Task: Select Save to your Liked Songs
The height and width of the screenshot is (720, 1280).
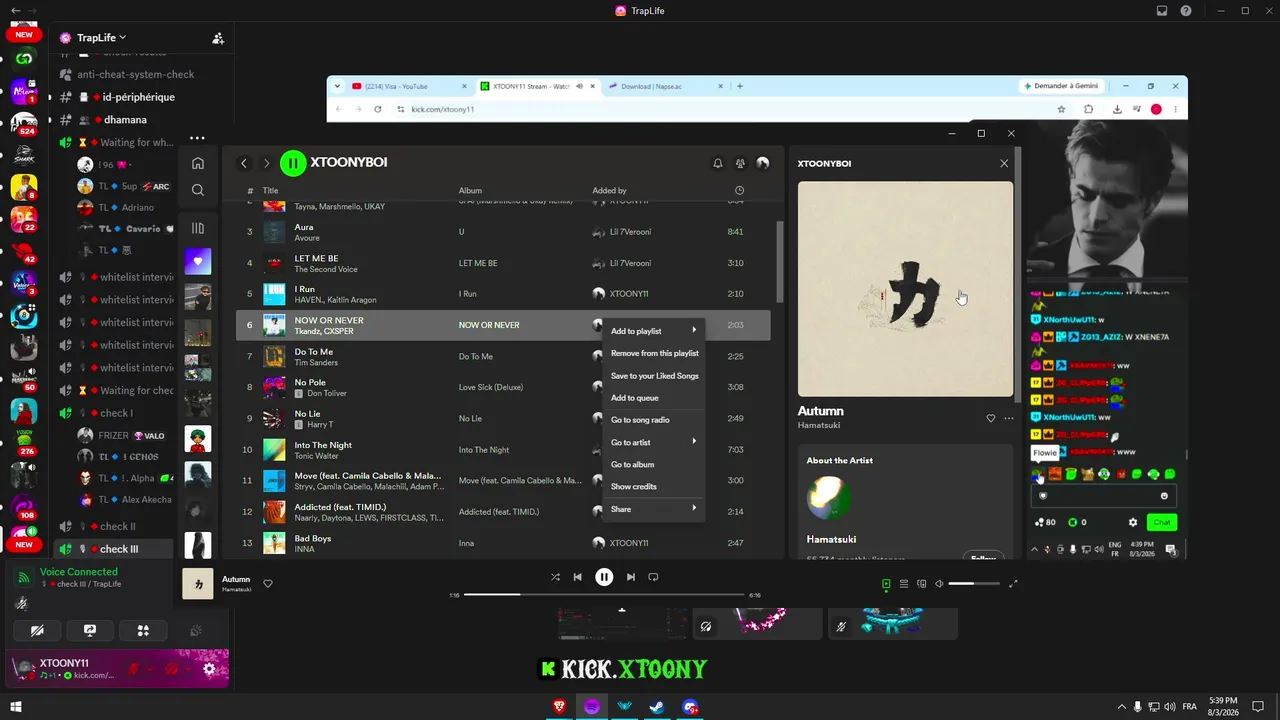Action: pyautogui.click(x=654, y=376)
